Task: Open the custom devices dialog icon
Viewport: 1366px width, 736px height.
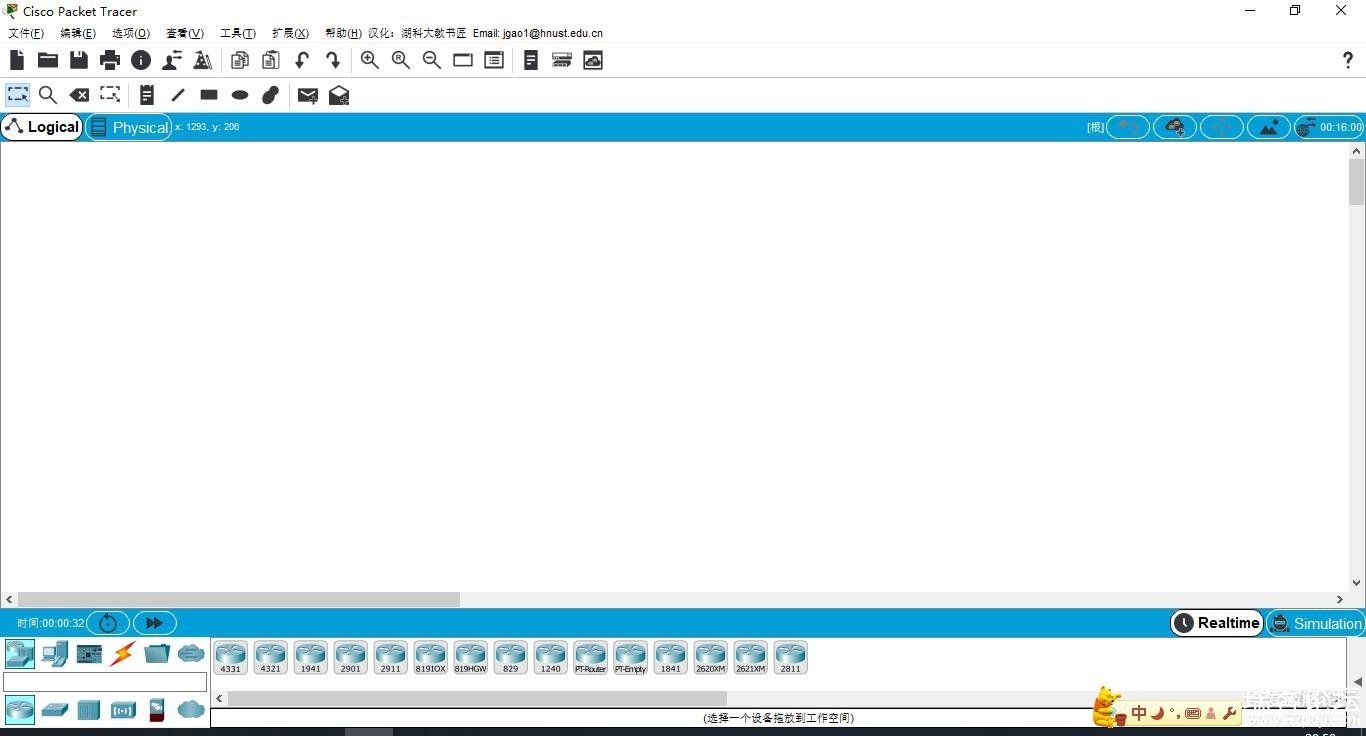Action: [x=494, y=60]
